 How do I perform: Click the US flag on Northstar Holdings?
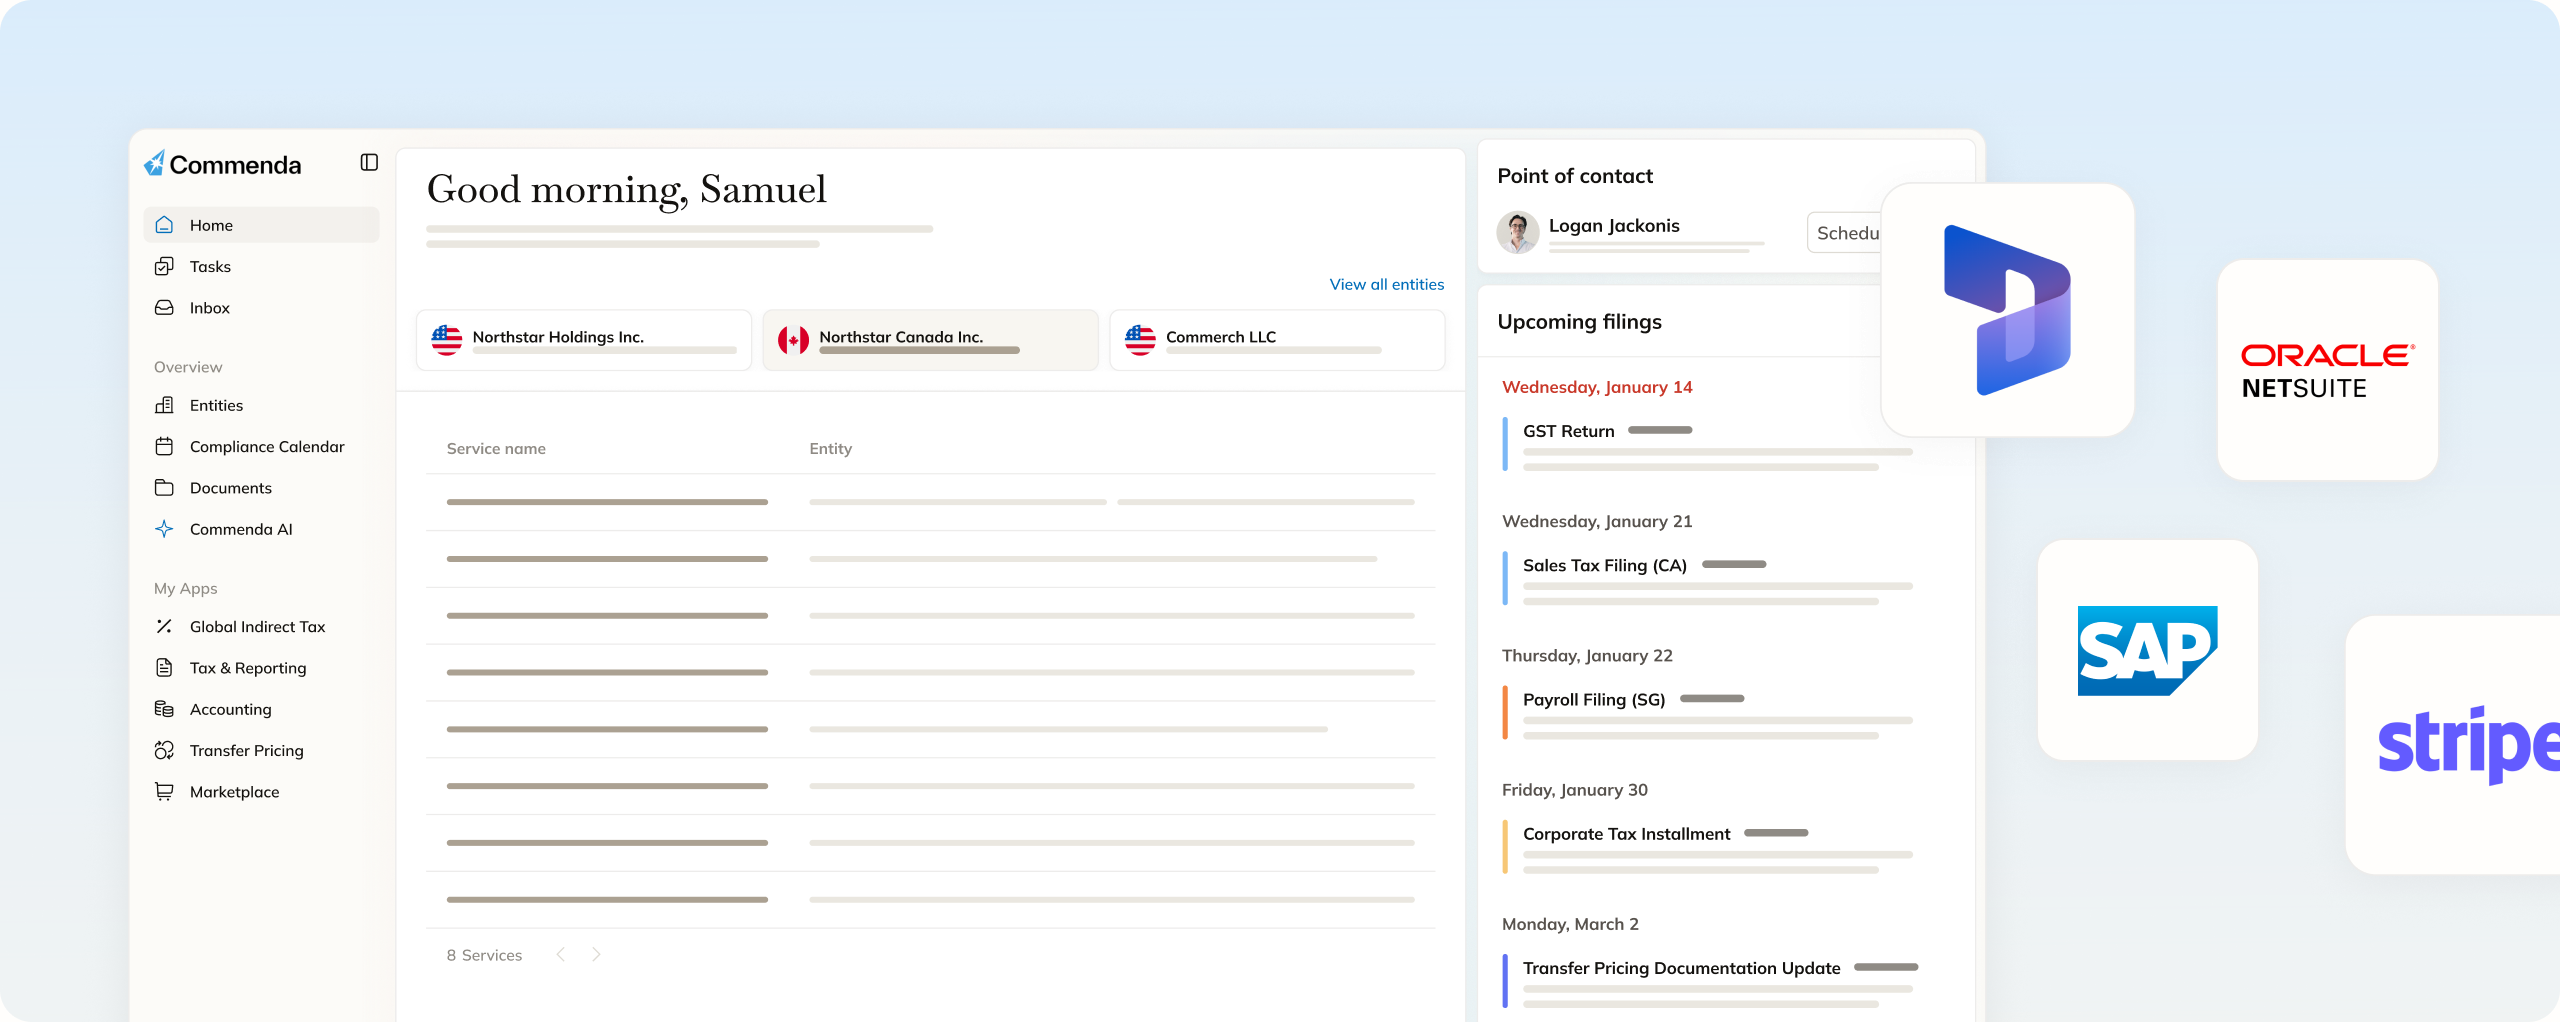pyautogui.click(x=446, y=340)
